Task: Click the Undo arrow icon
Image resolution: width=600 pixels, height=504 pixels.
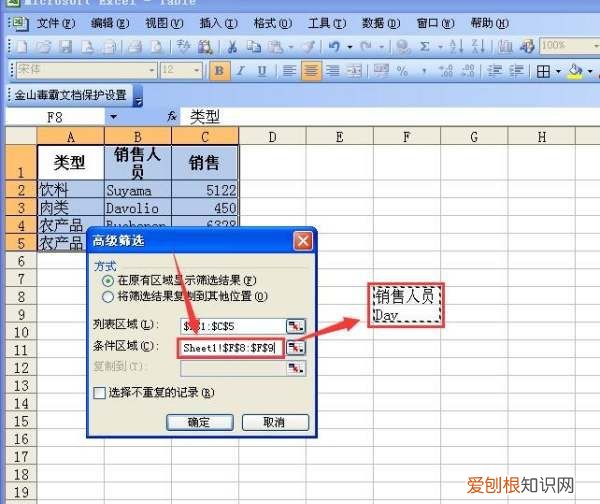Action: point(335,47)
